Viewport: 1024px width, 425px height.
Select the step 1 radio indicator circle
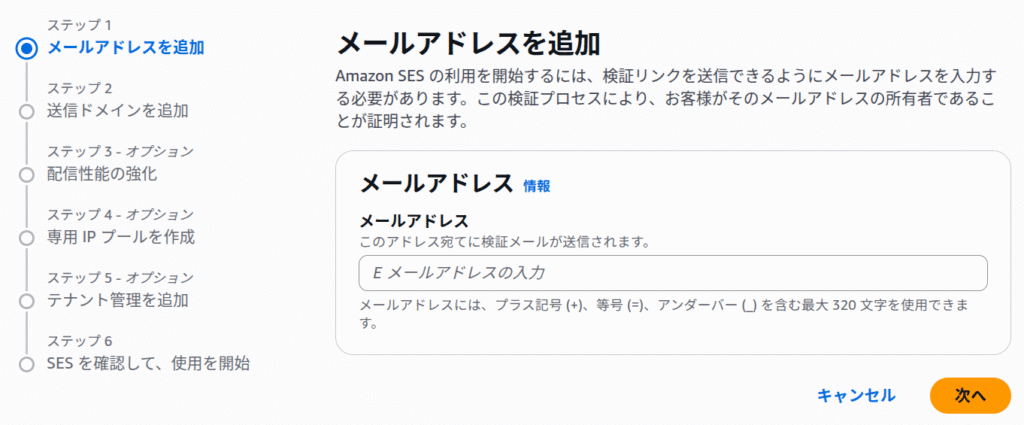(27, 47)
